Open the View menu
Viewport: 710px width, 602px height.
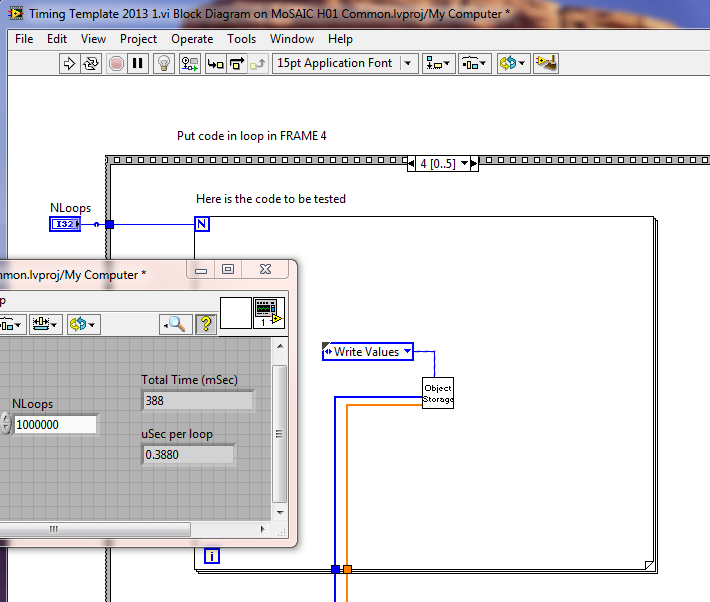pyautogui.click(x=93, y=39)
